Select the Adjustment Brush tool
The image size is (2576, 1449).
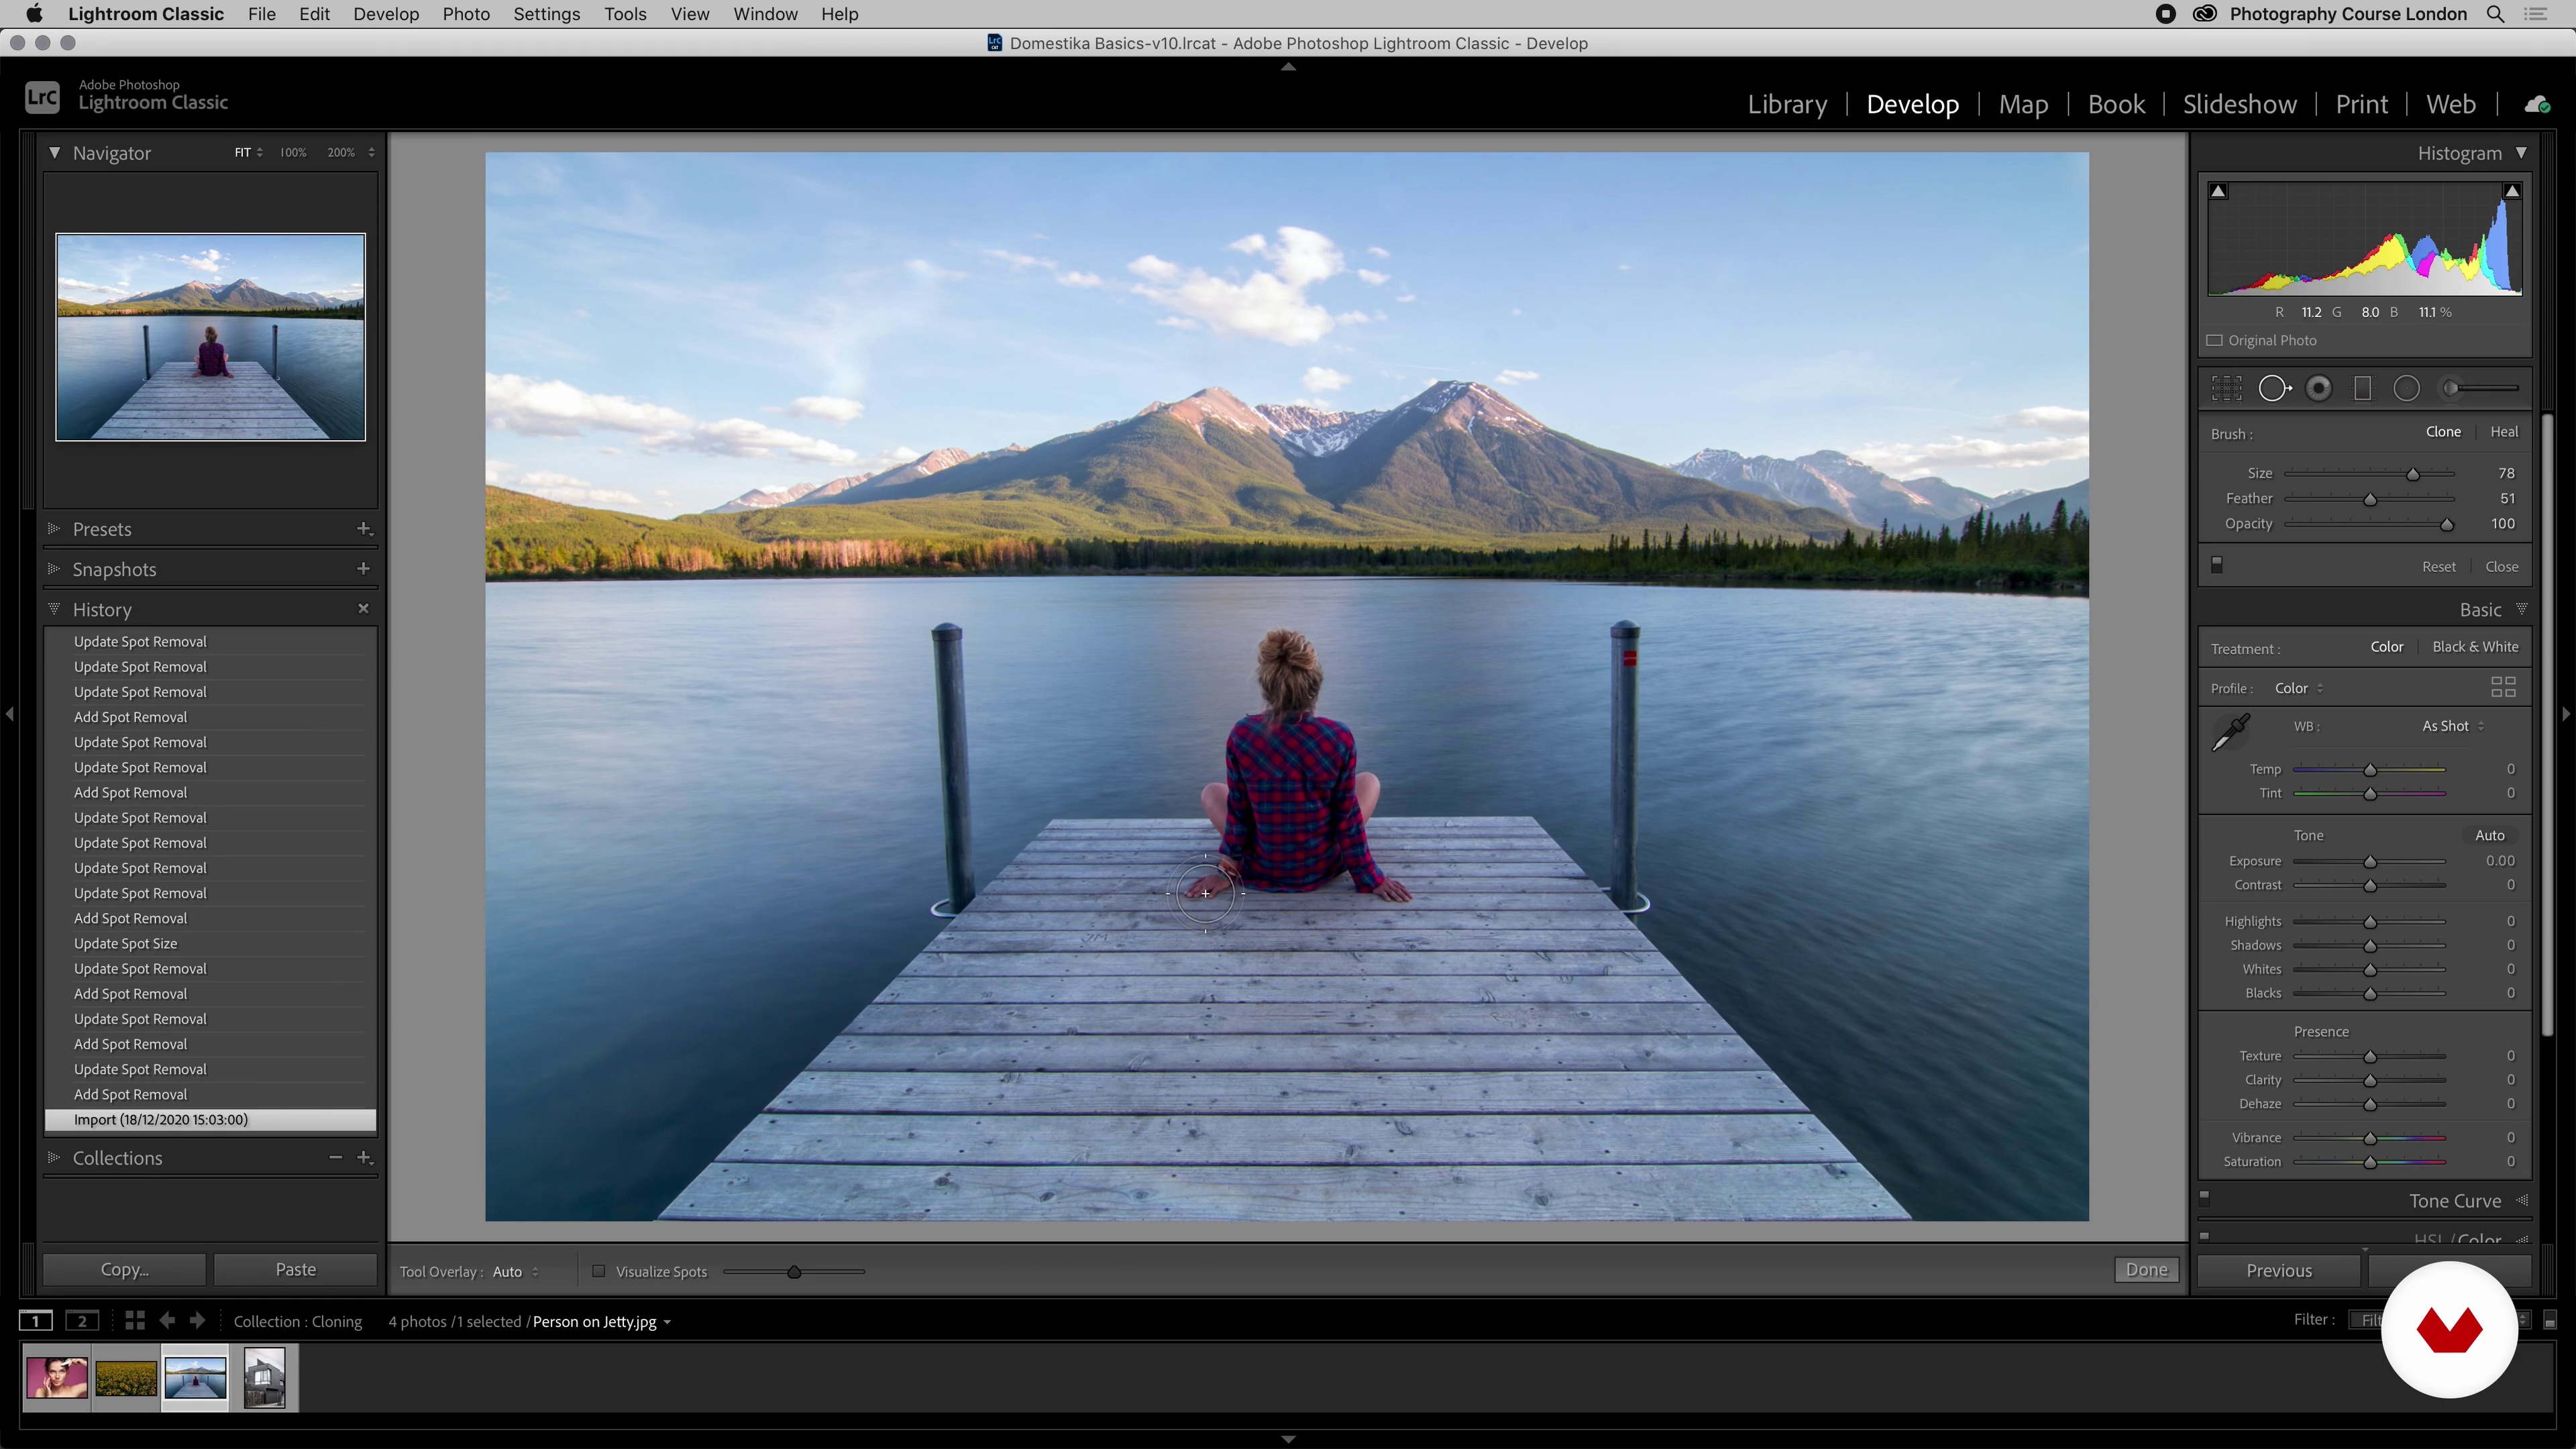click(x=2480, y=388)
